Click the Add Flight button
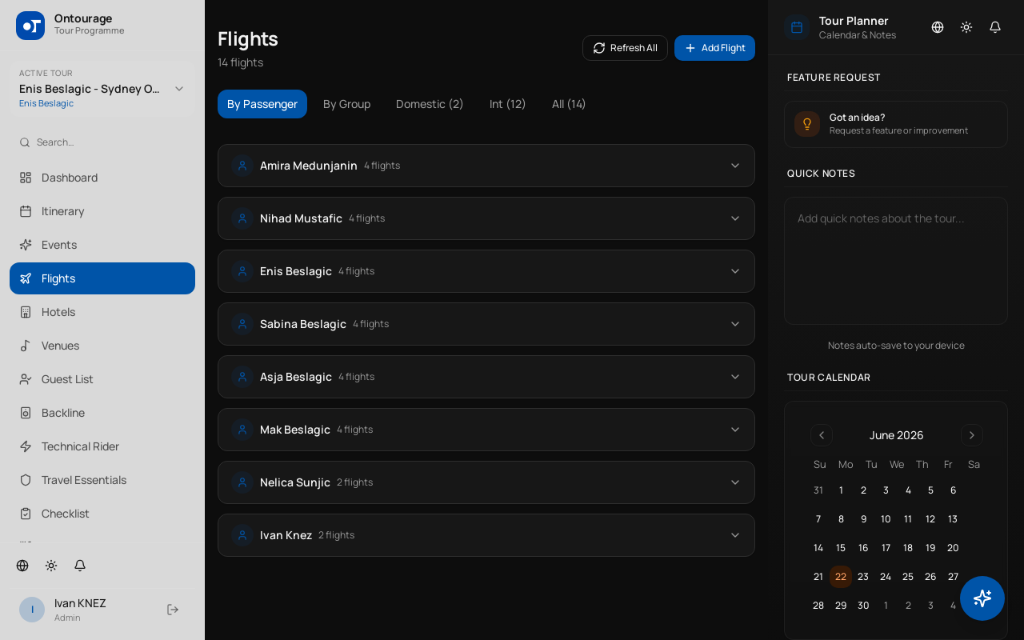The height and width of the screenshot is (640, 1024). point(714,48)
